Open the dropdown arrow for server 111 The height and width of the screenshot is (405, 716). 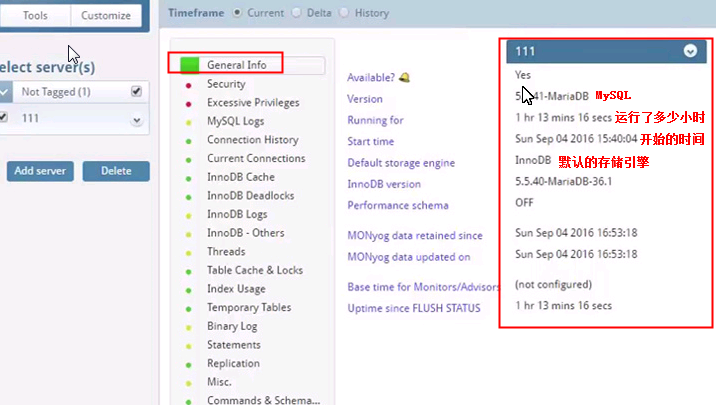tap(137, 121)
